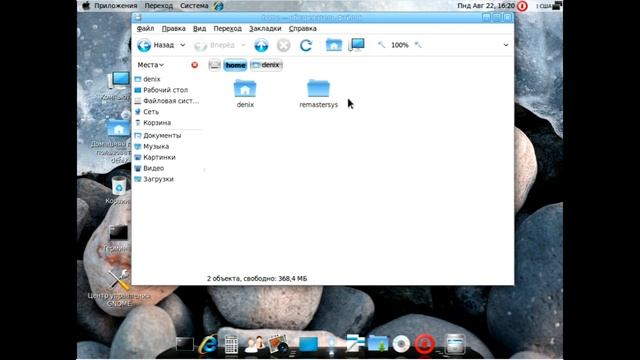Open the Home folder toolbar icon
640x360 pixels.
point(333,44)
